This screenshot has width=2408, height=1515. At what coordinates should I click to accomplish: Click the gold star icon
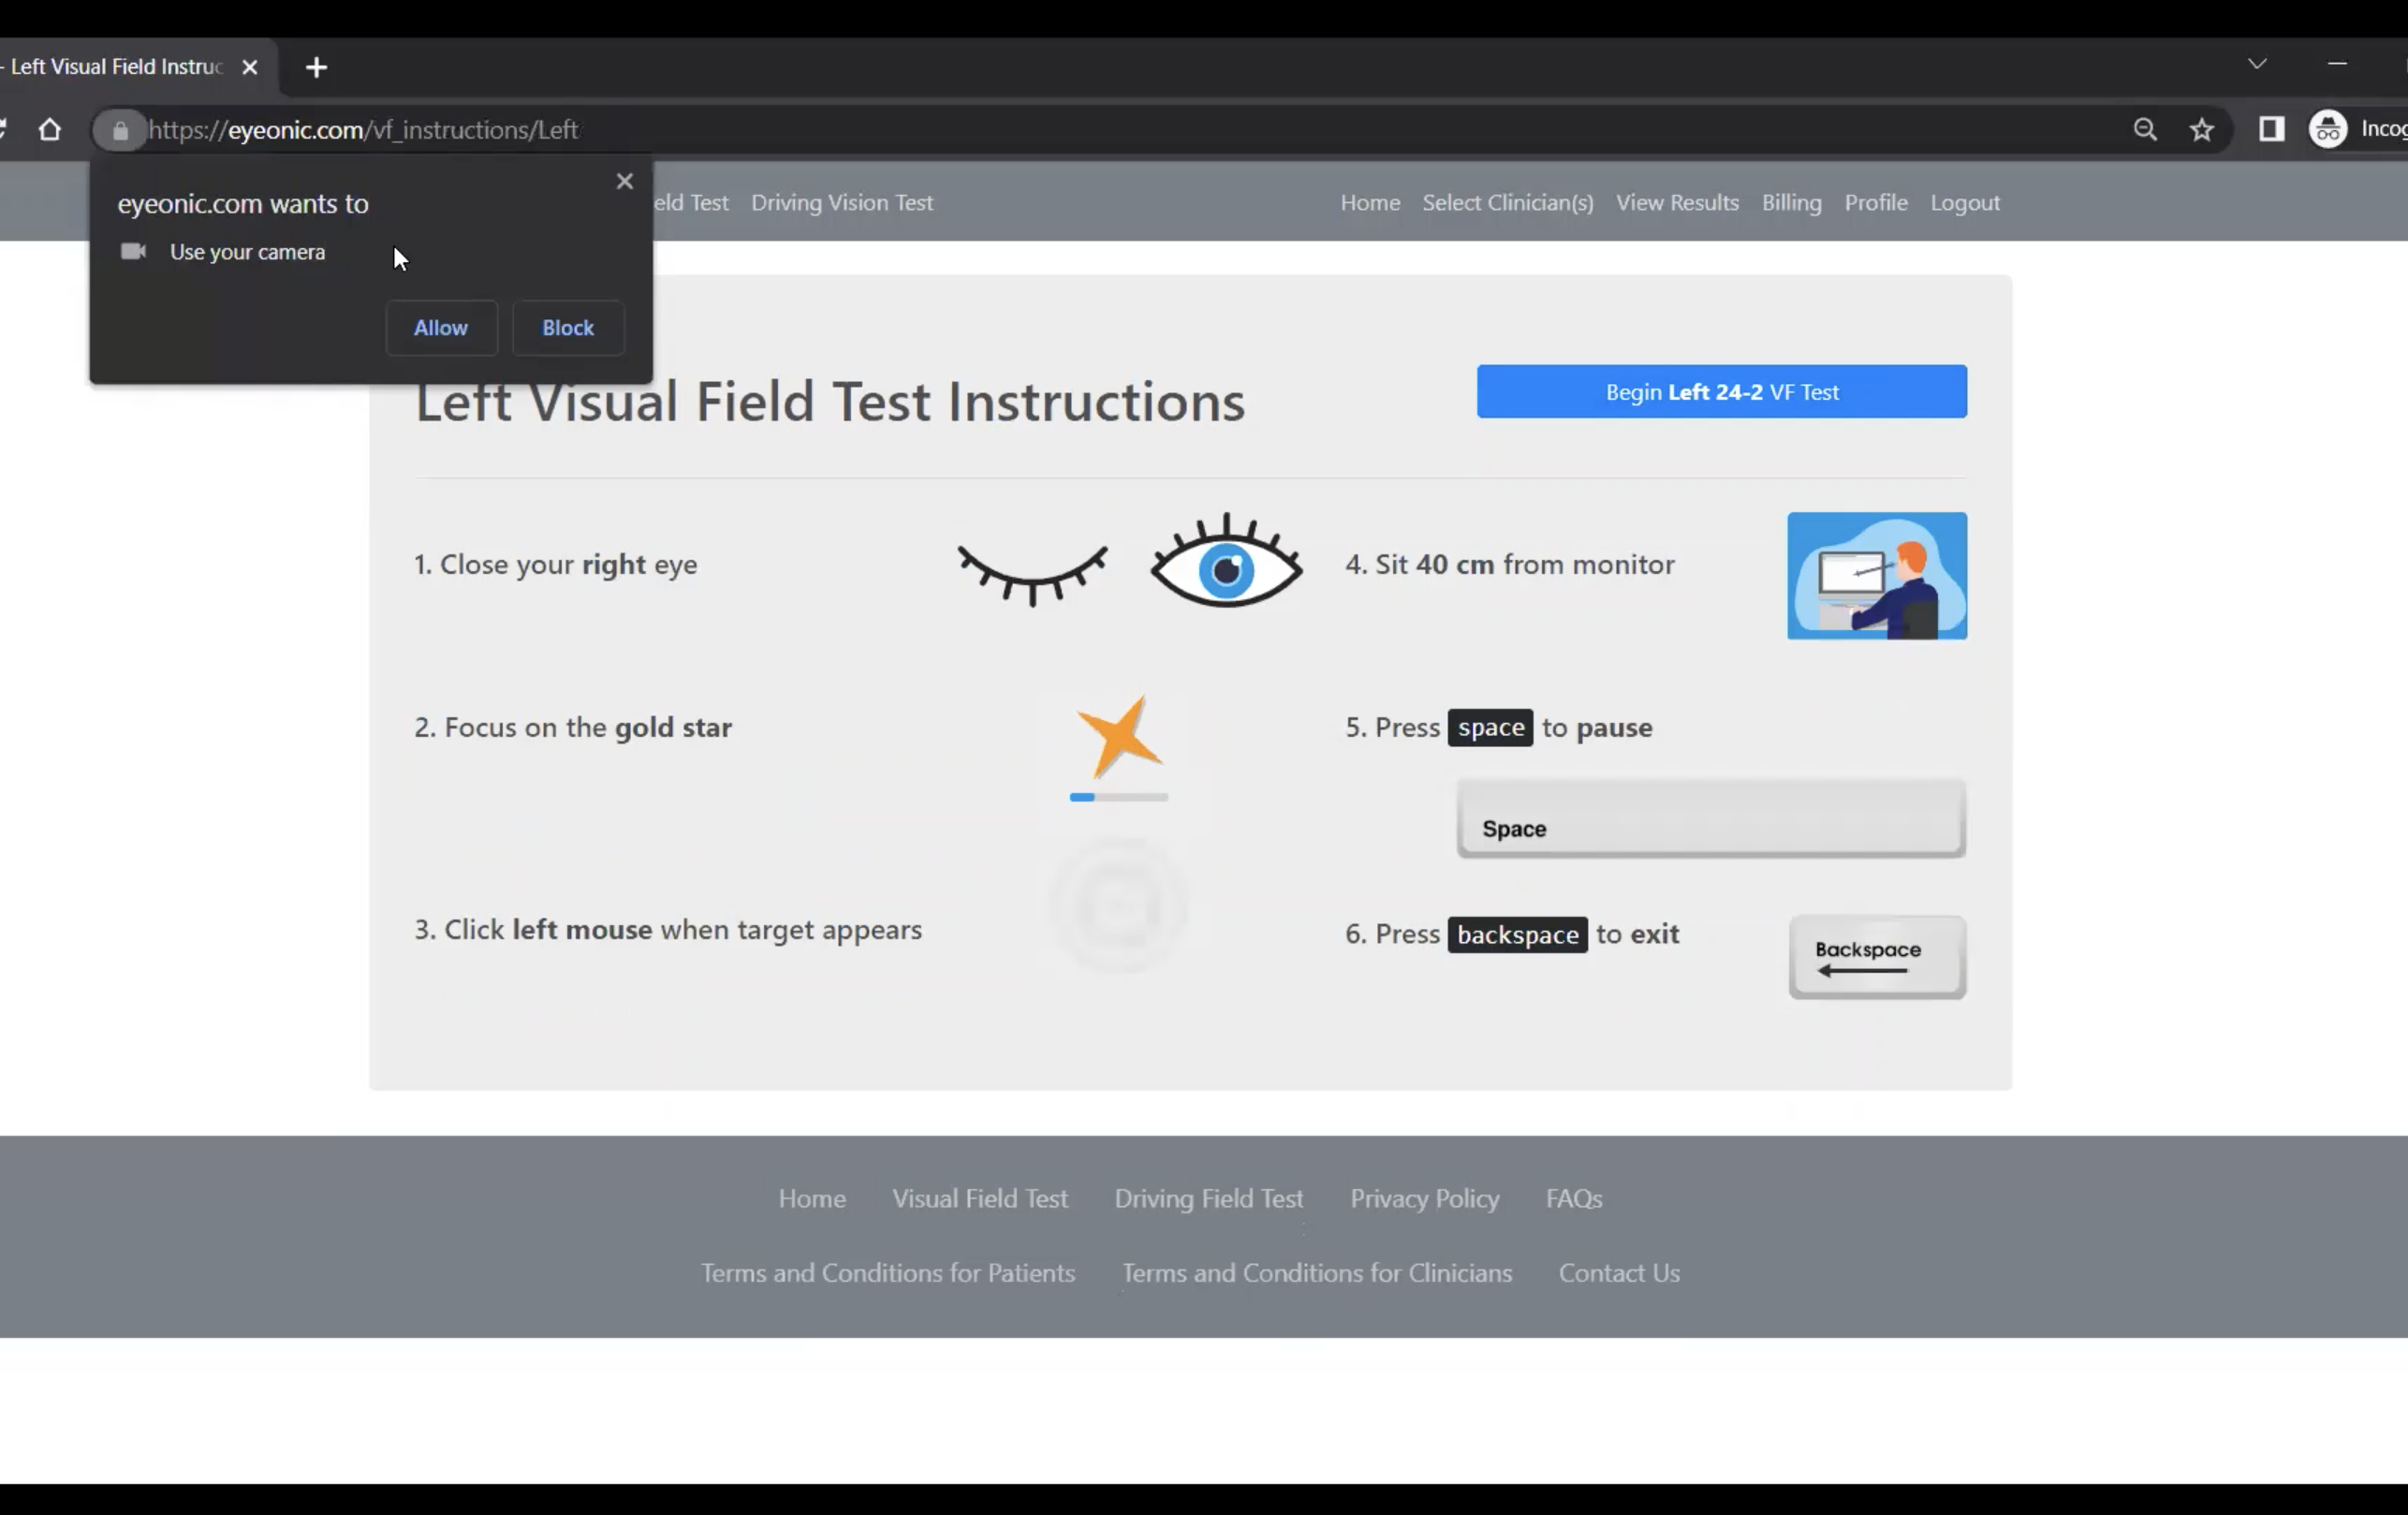click(1119, 738)
